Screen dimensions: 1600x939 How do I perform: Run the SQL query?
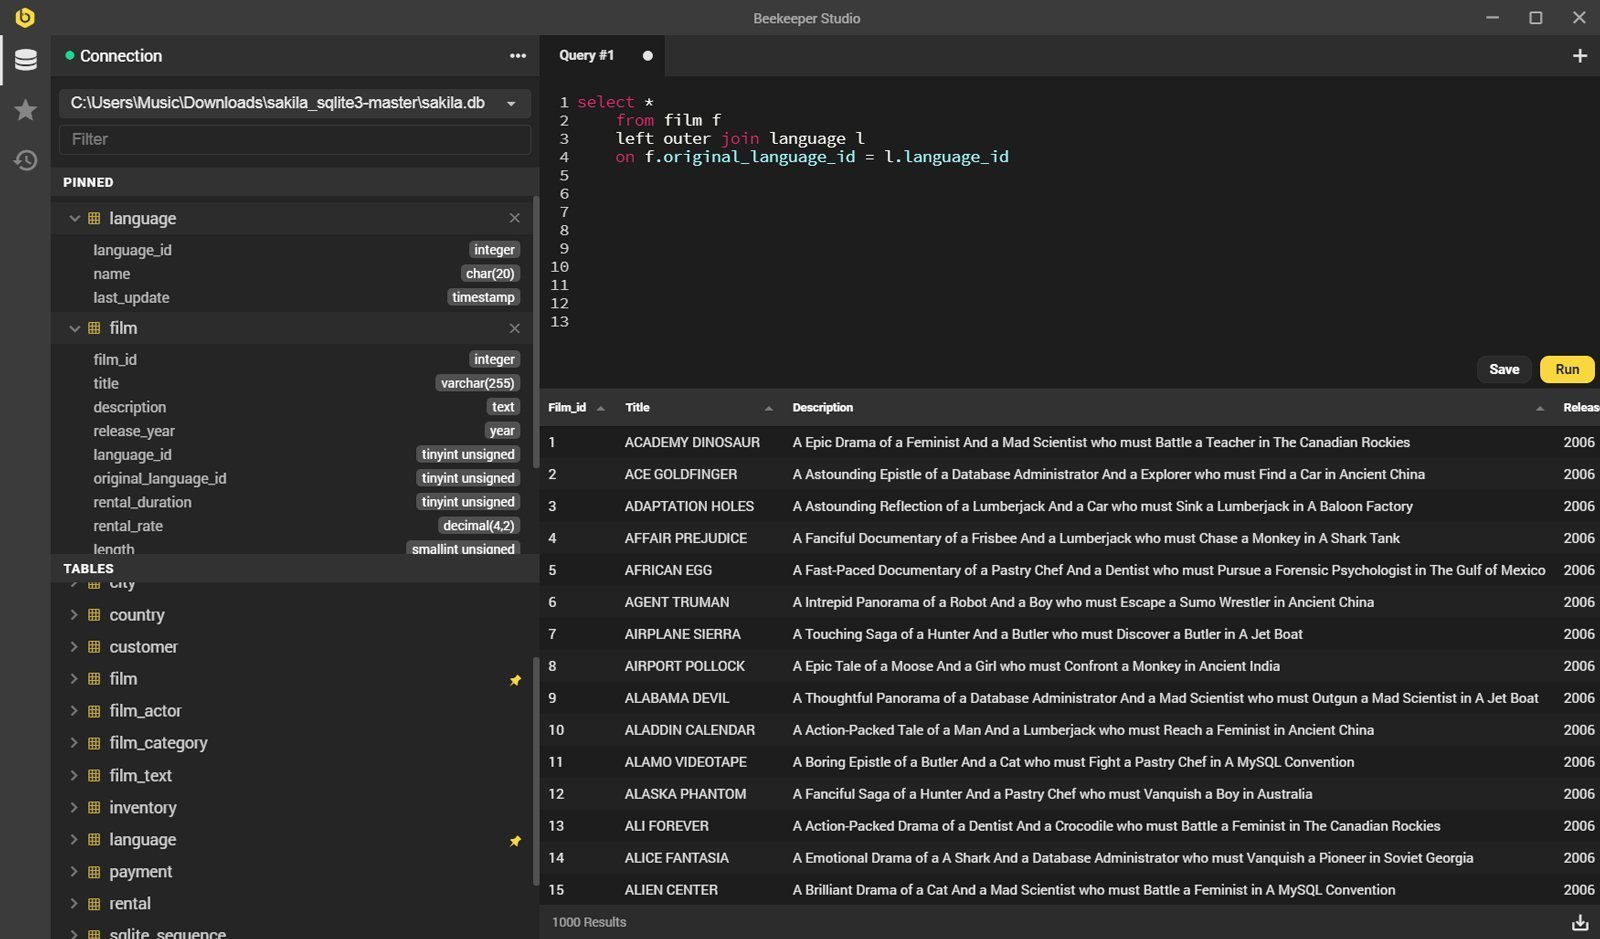(x=1567, y=370)
